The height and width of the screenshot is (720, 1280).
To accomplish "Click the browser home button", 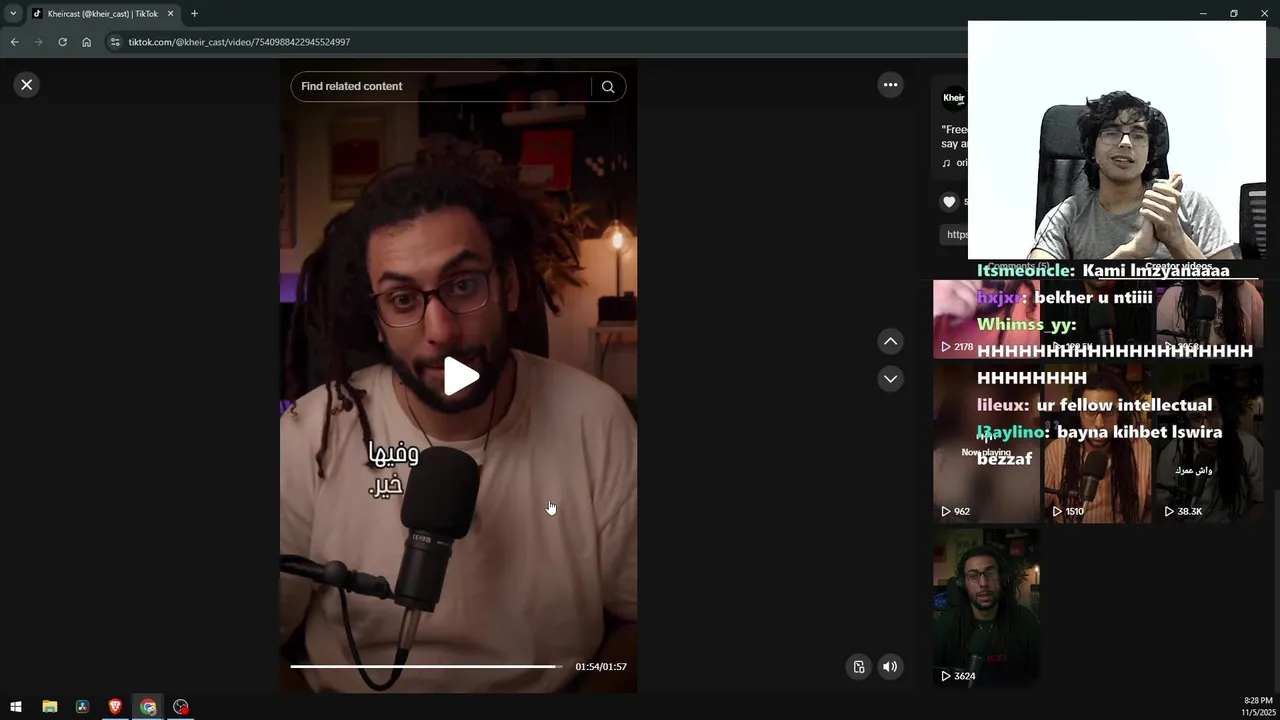I will (x=86, y=42).
